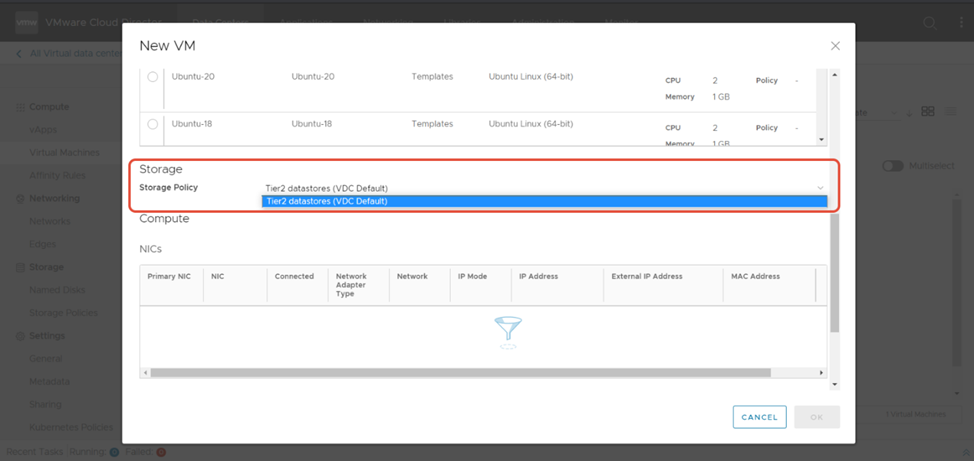Click NIC table right scroll arrow
Screen dimensions: 974x461
(x=822, y=373)
